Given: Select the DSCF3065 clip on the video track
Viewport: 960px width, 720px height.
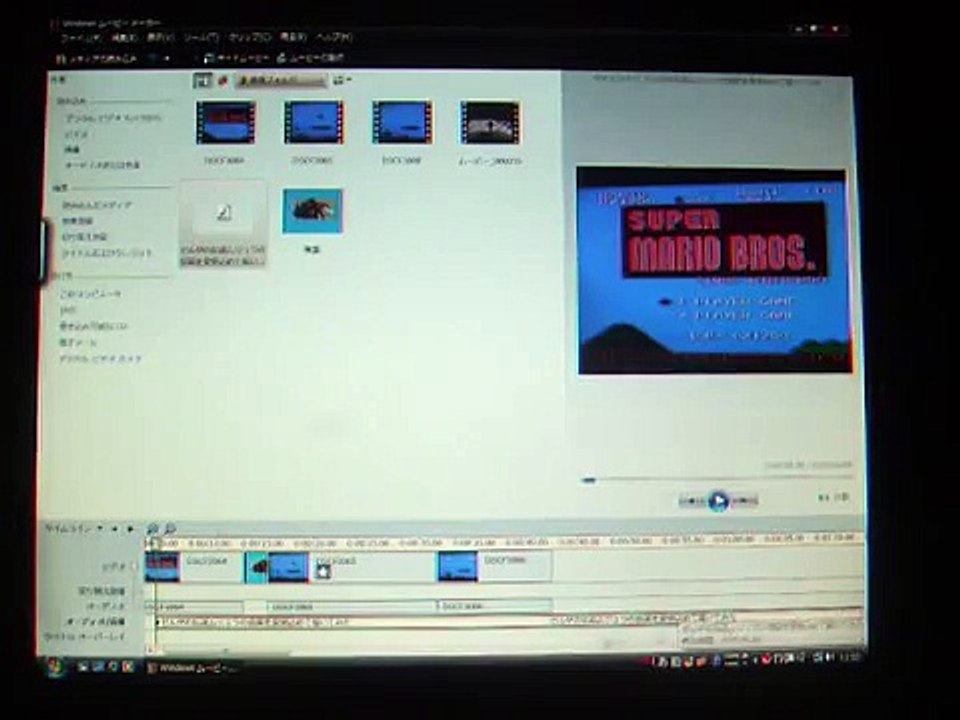Looking at the screenshot, I should [352, 567].
